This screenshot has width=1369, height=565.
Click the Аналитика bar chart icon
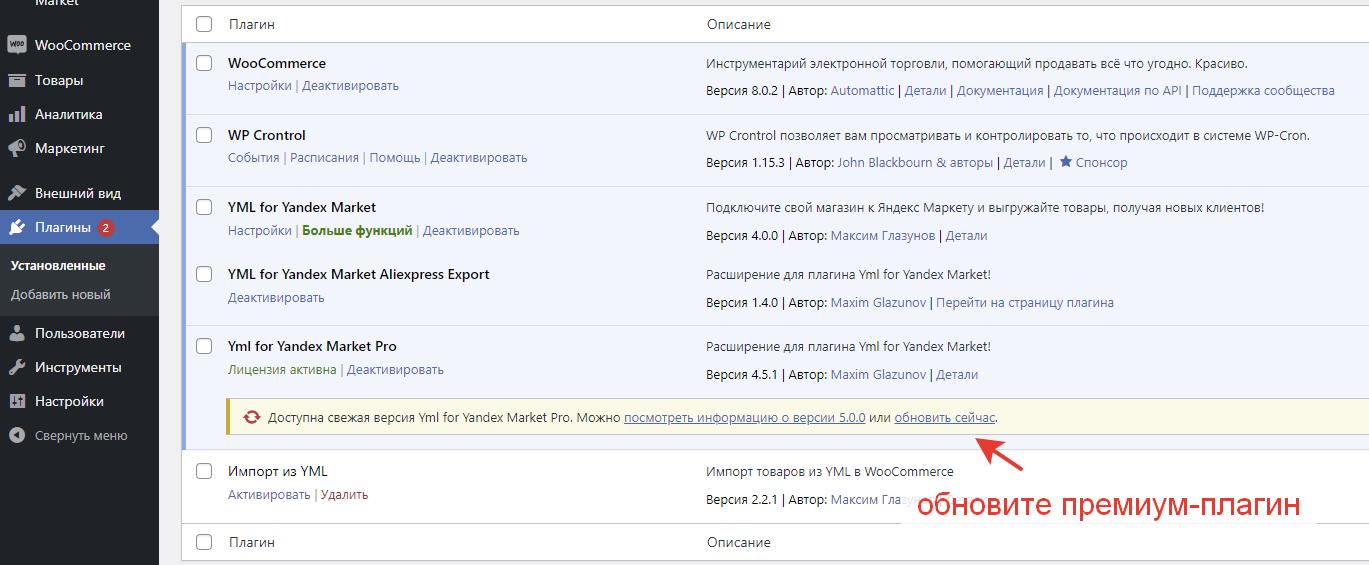coord(16,114)
